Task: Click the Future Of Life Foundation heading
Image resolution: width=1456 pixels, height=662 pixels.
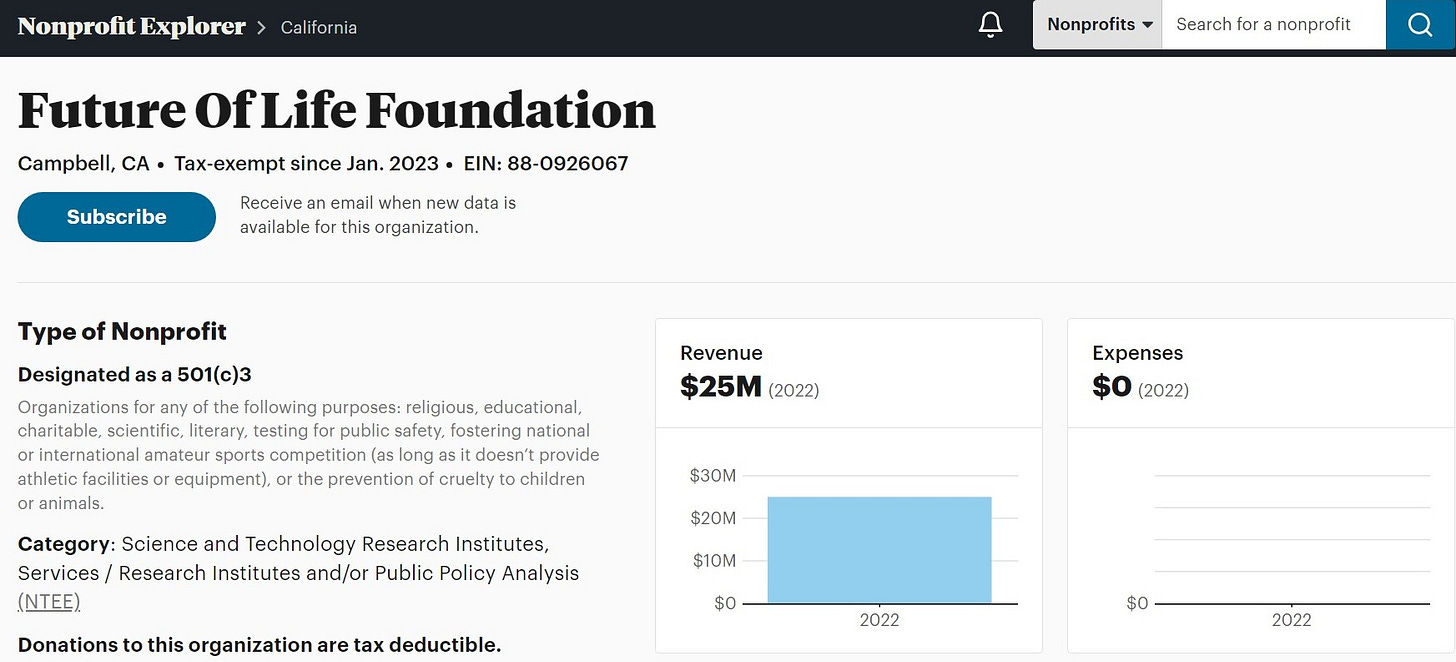Action: (337, 110)
